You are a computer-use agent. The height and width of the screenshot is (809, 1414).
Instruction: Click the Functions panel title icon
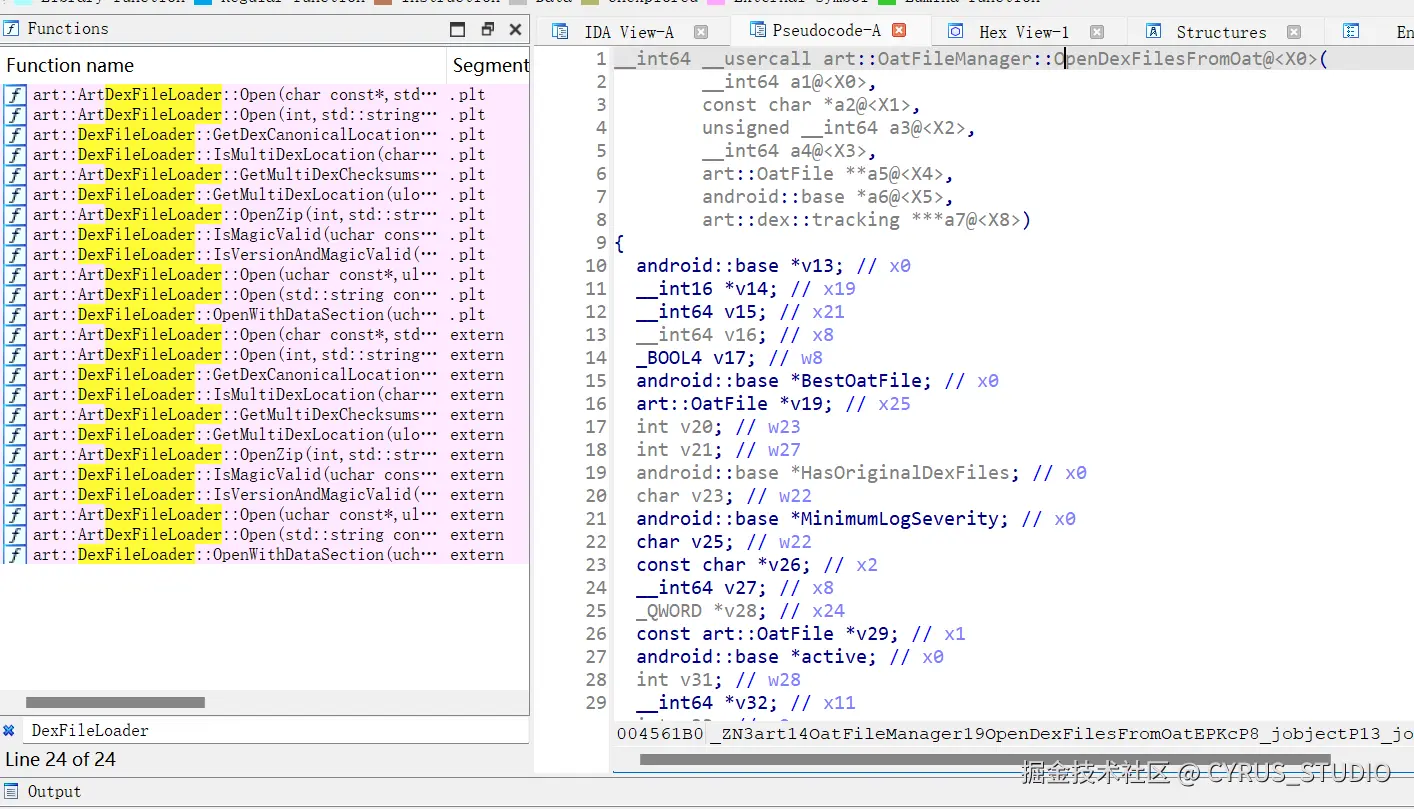pyautogui.click(x=12, y=29)
